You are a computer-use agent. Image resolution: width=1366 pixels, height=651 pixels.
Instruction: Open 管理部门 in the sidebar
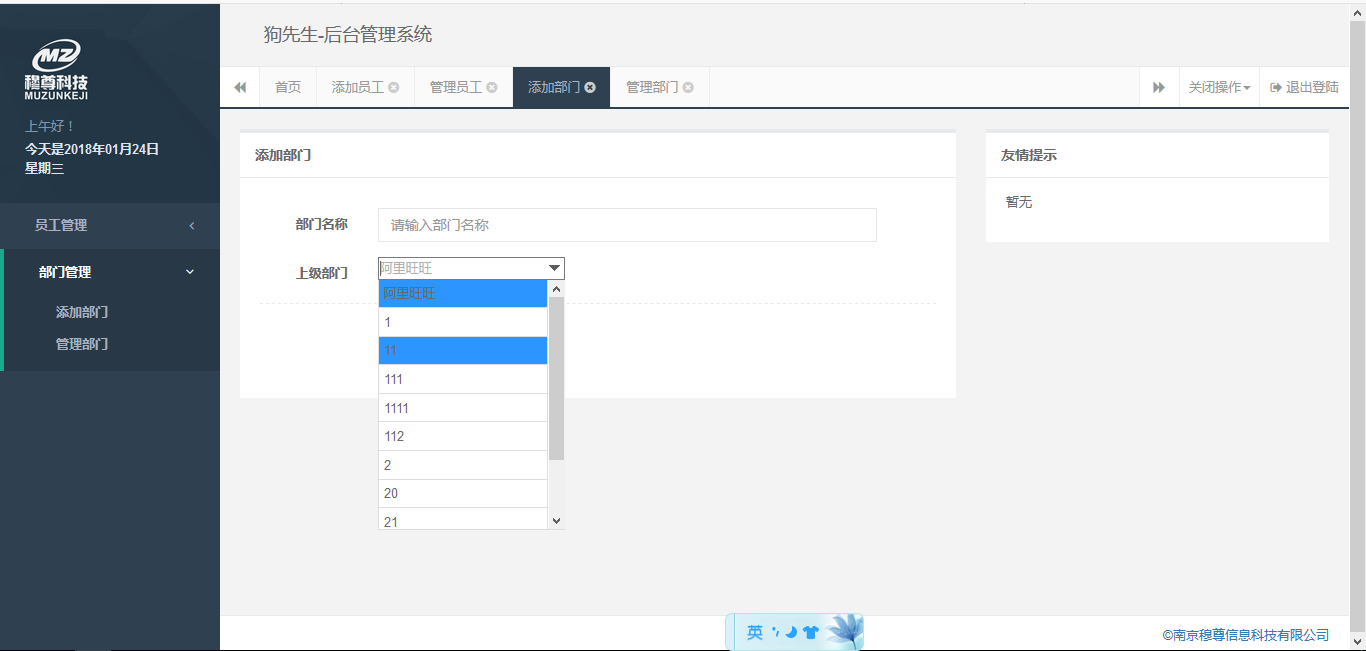point(82,344)
